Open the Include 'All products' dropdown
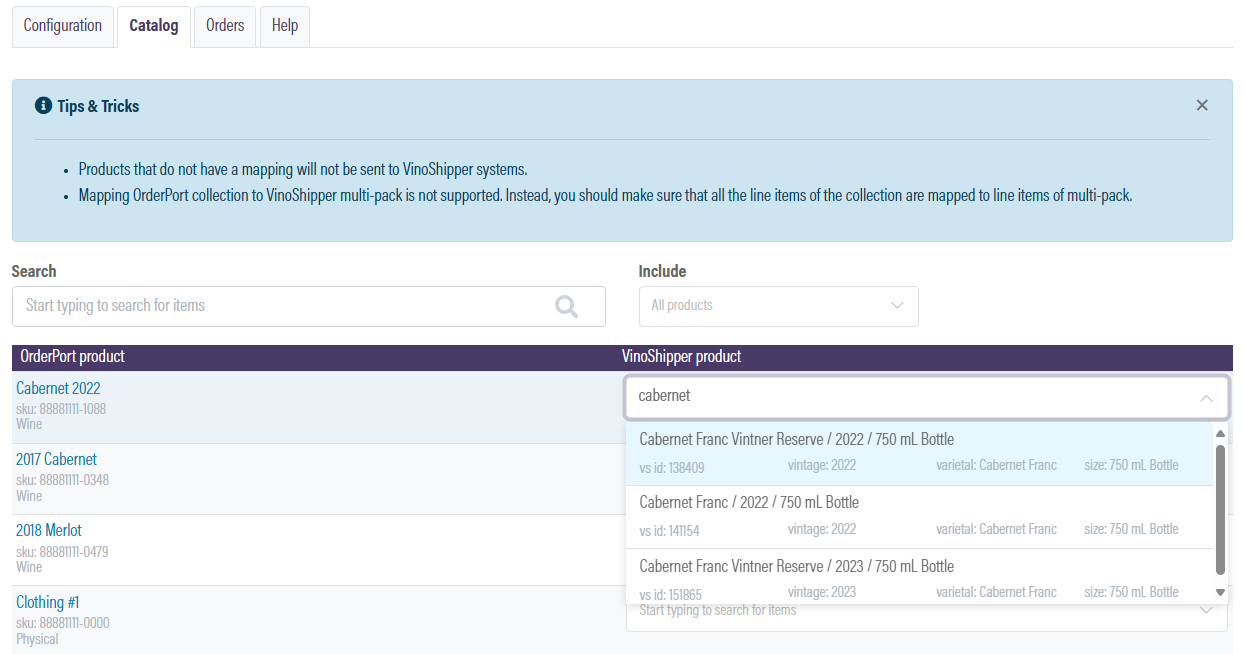The height and width of the screenshot is (654, 1244). point(779,306)
